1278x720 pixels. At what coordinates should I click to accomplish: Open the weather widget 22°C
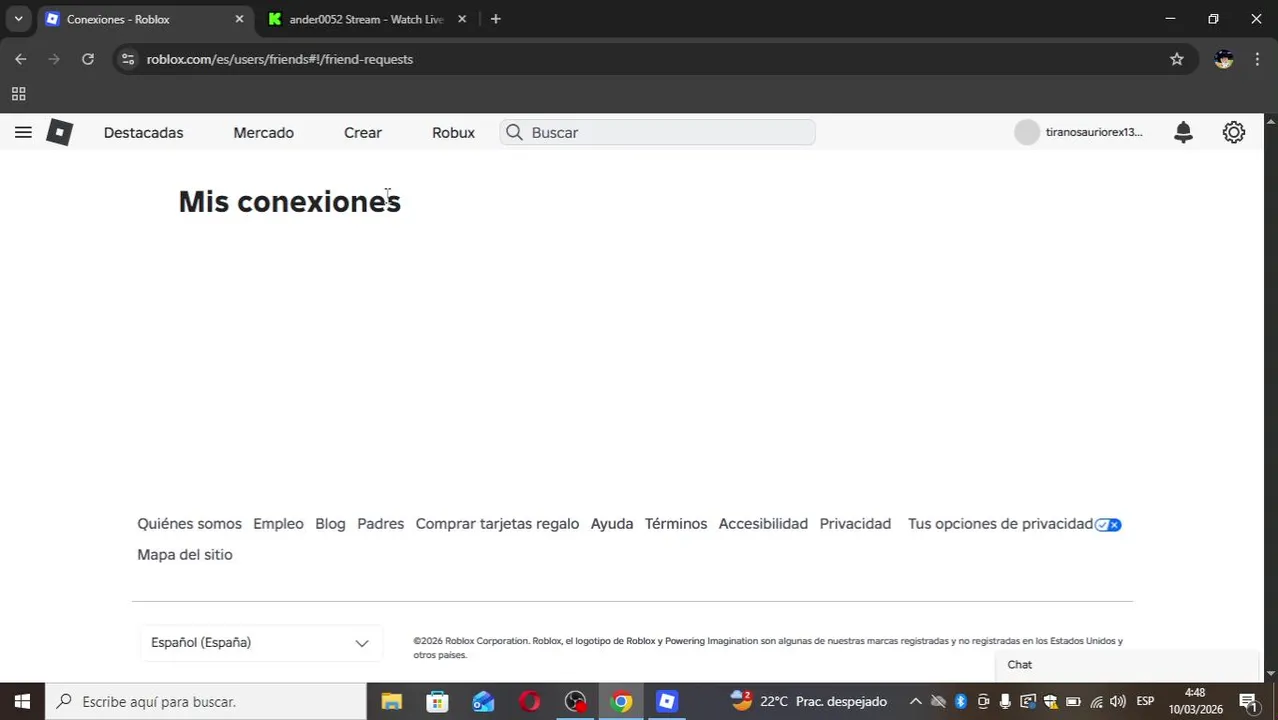pyautogui.click(x=809, y=701)
